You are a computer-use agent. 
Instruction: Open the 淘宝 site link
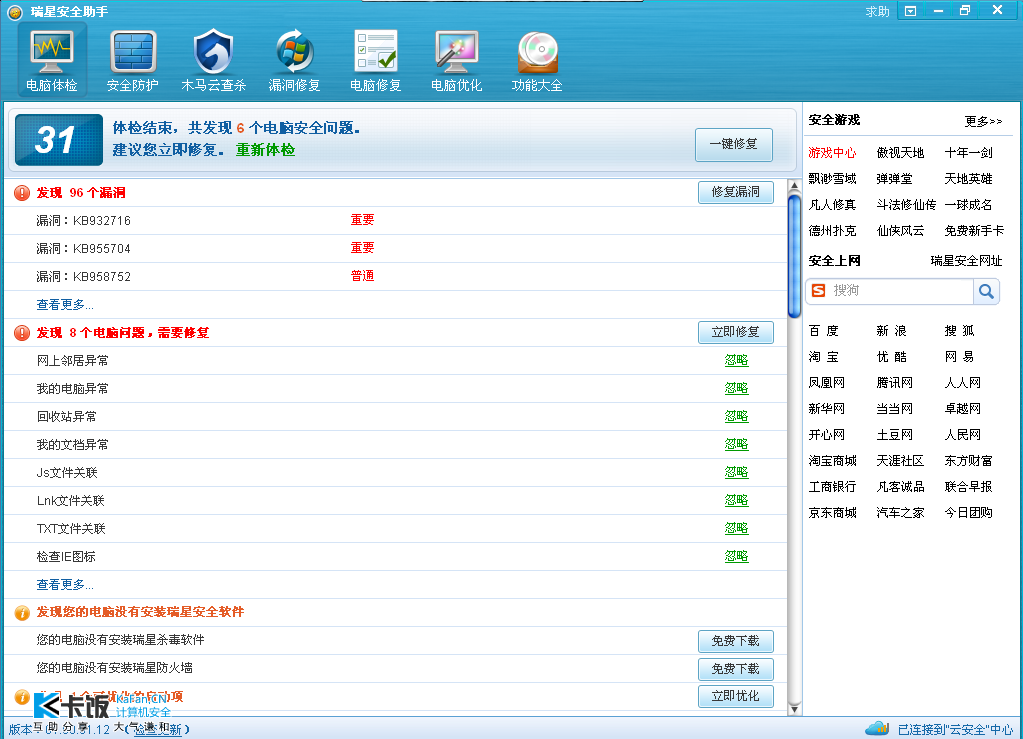tap(823, 357)
